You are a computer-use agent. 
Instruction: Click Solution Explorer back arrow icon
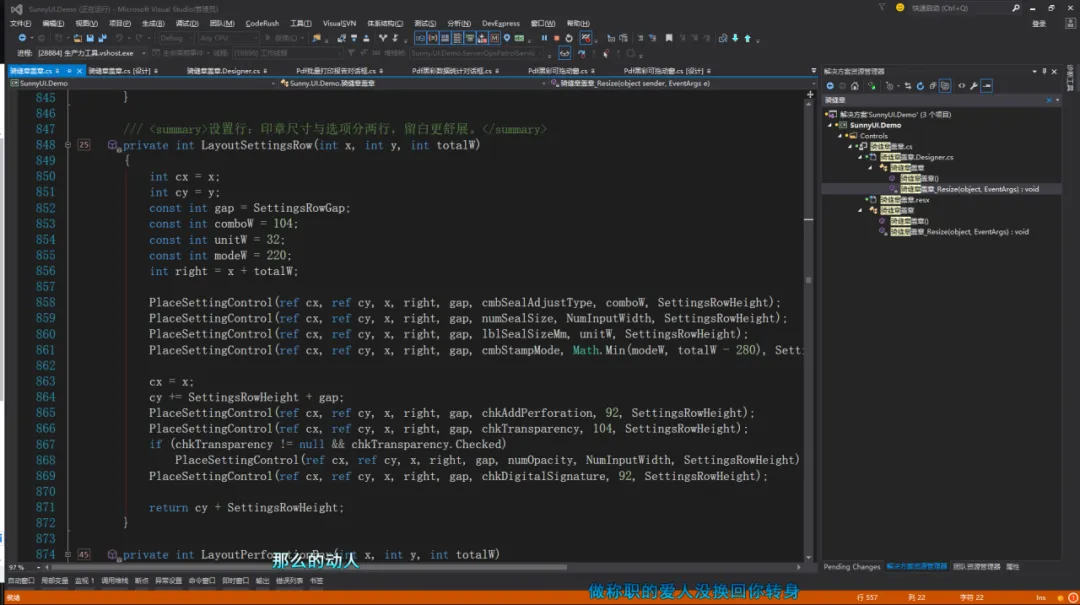click(x=830, y=86)
